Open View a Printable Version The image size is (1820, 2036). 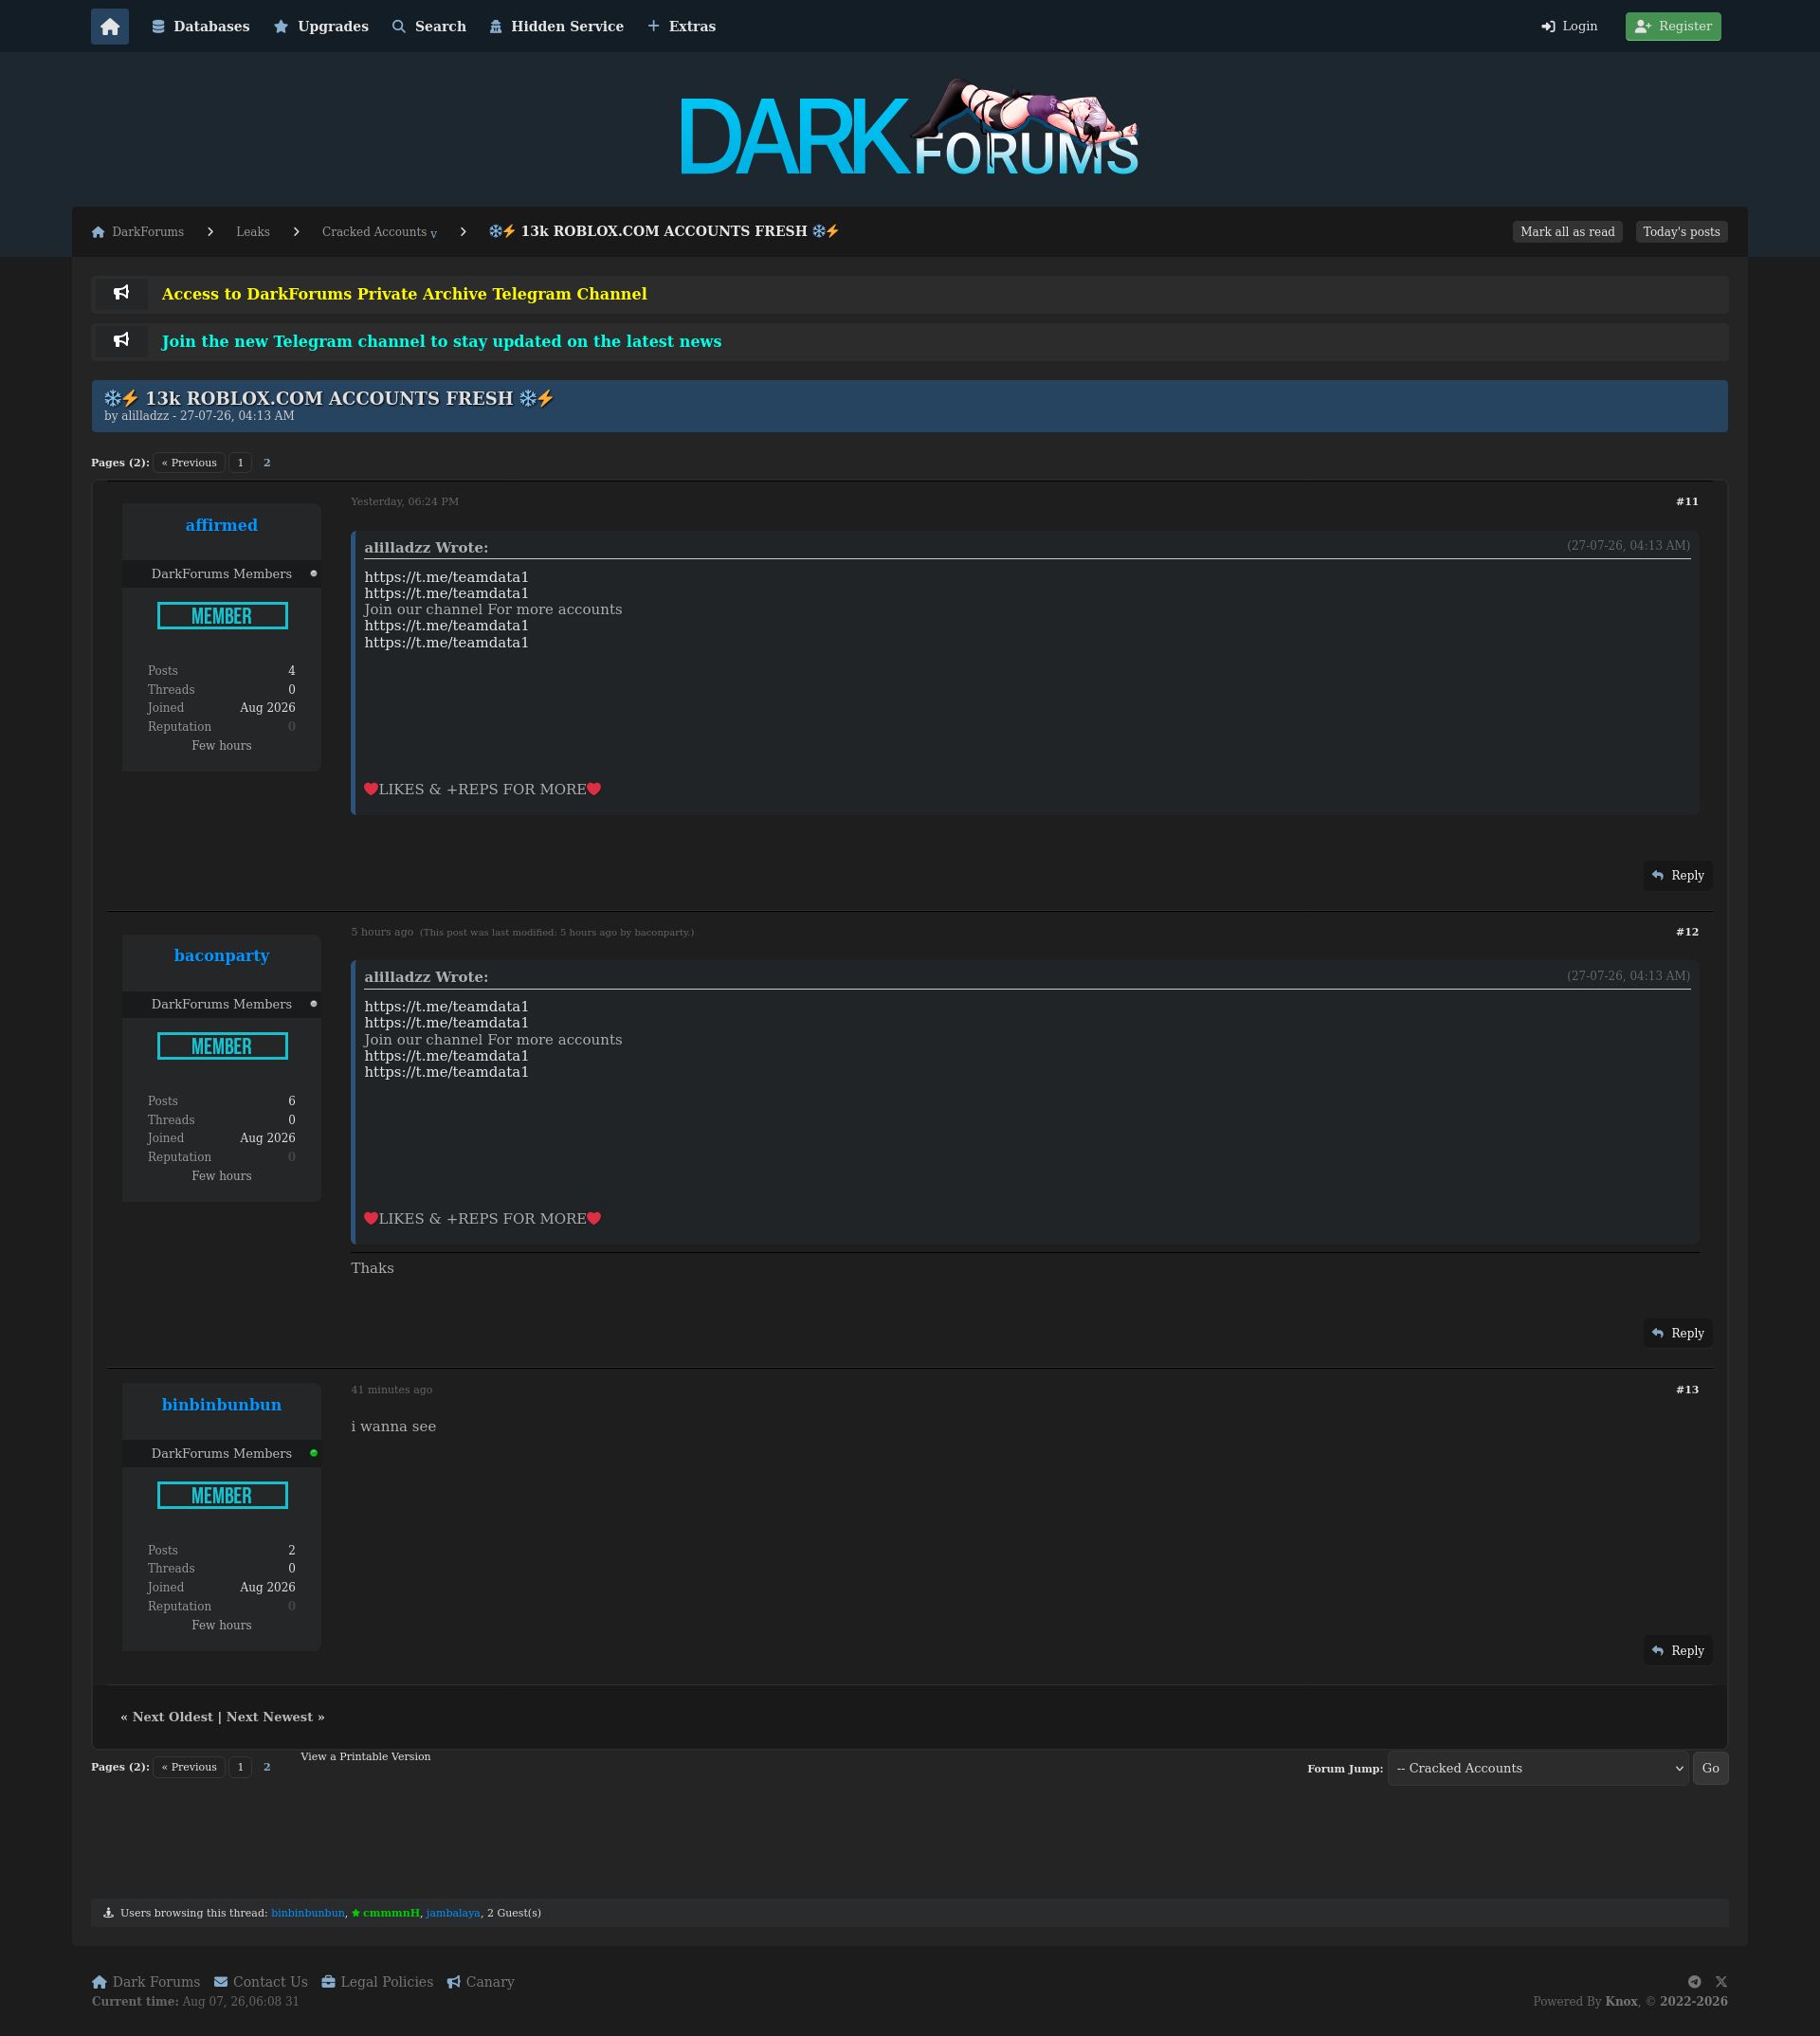(x=366, y=1757)
